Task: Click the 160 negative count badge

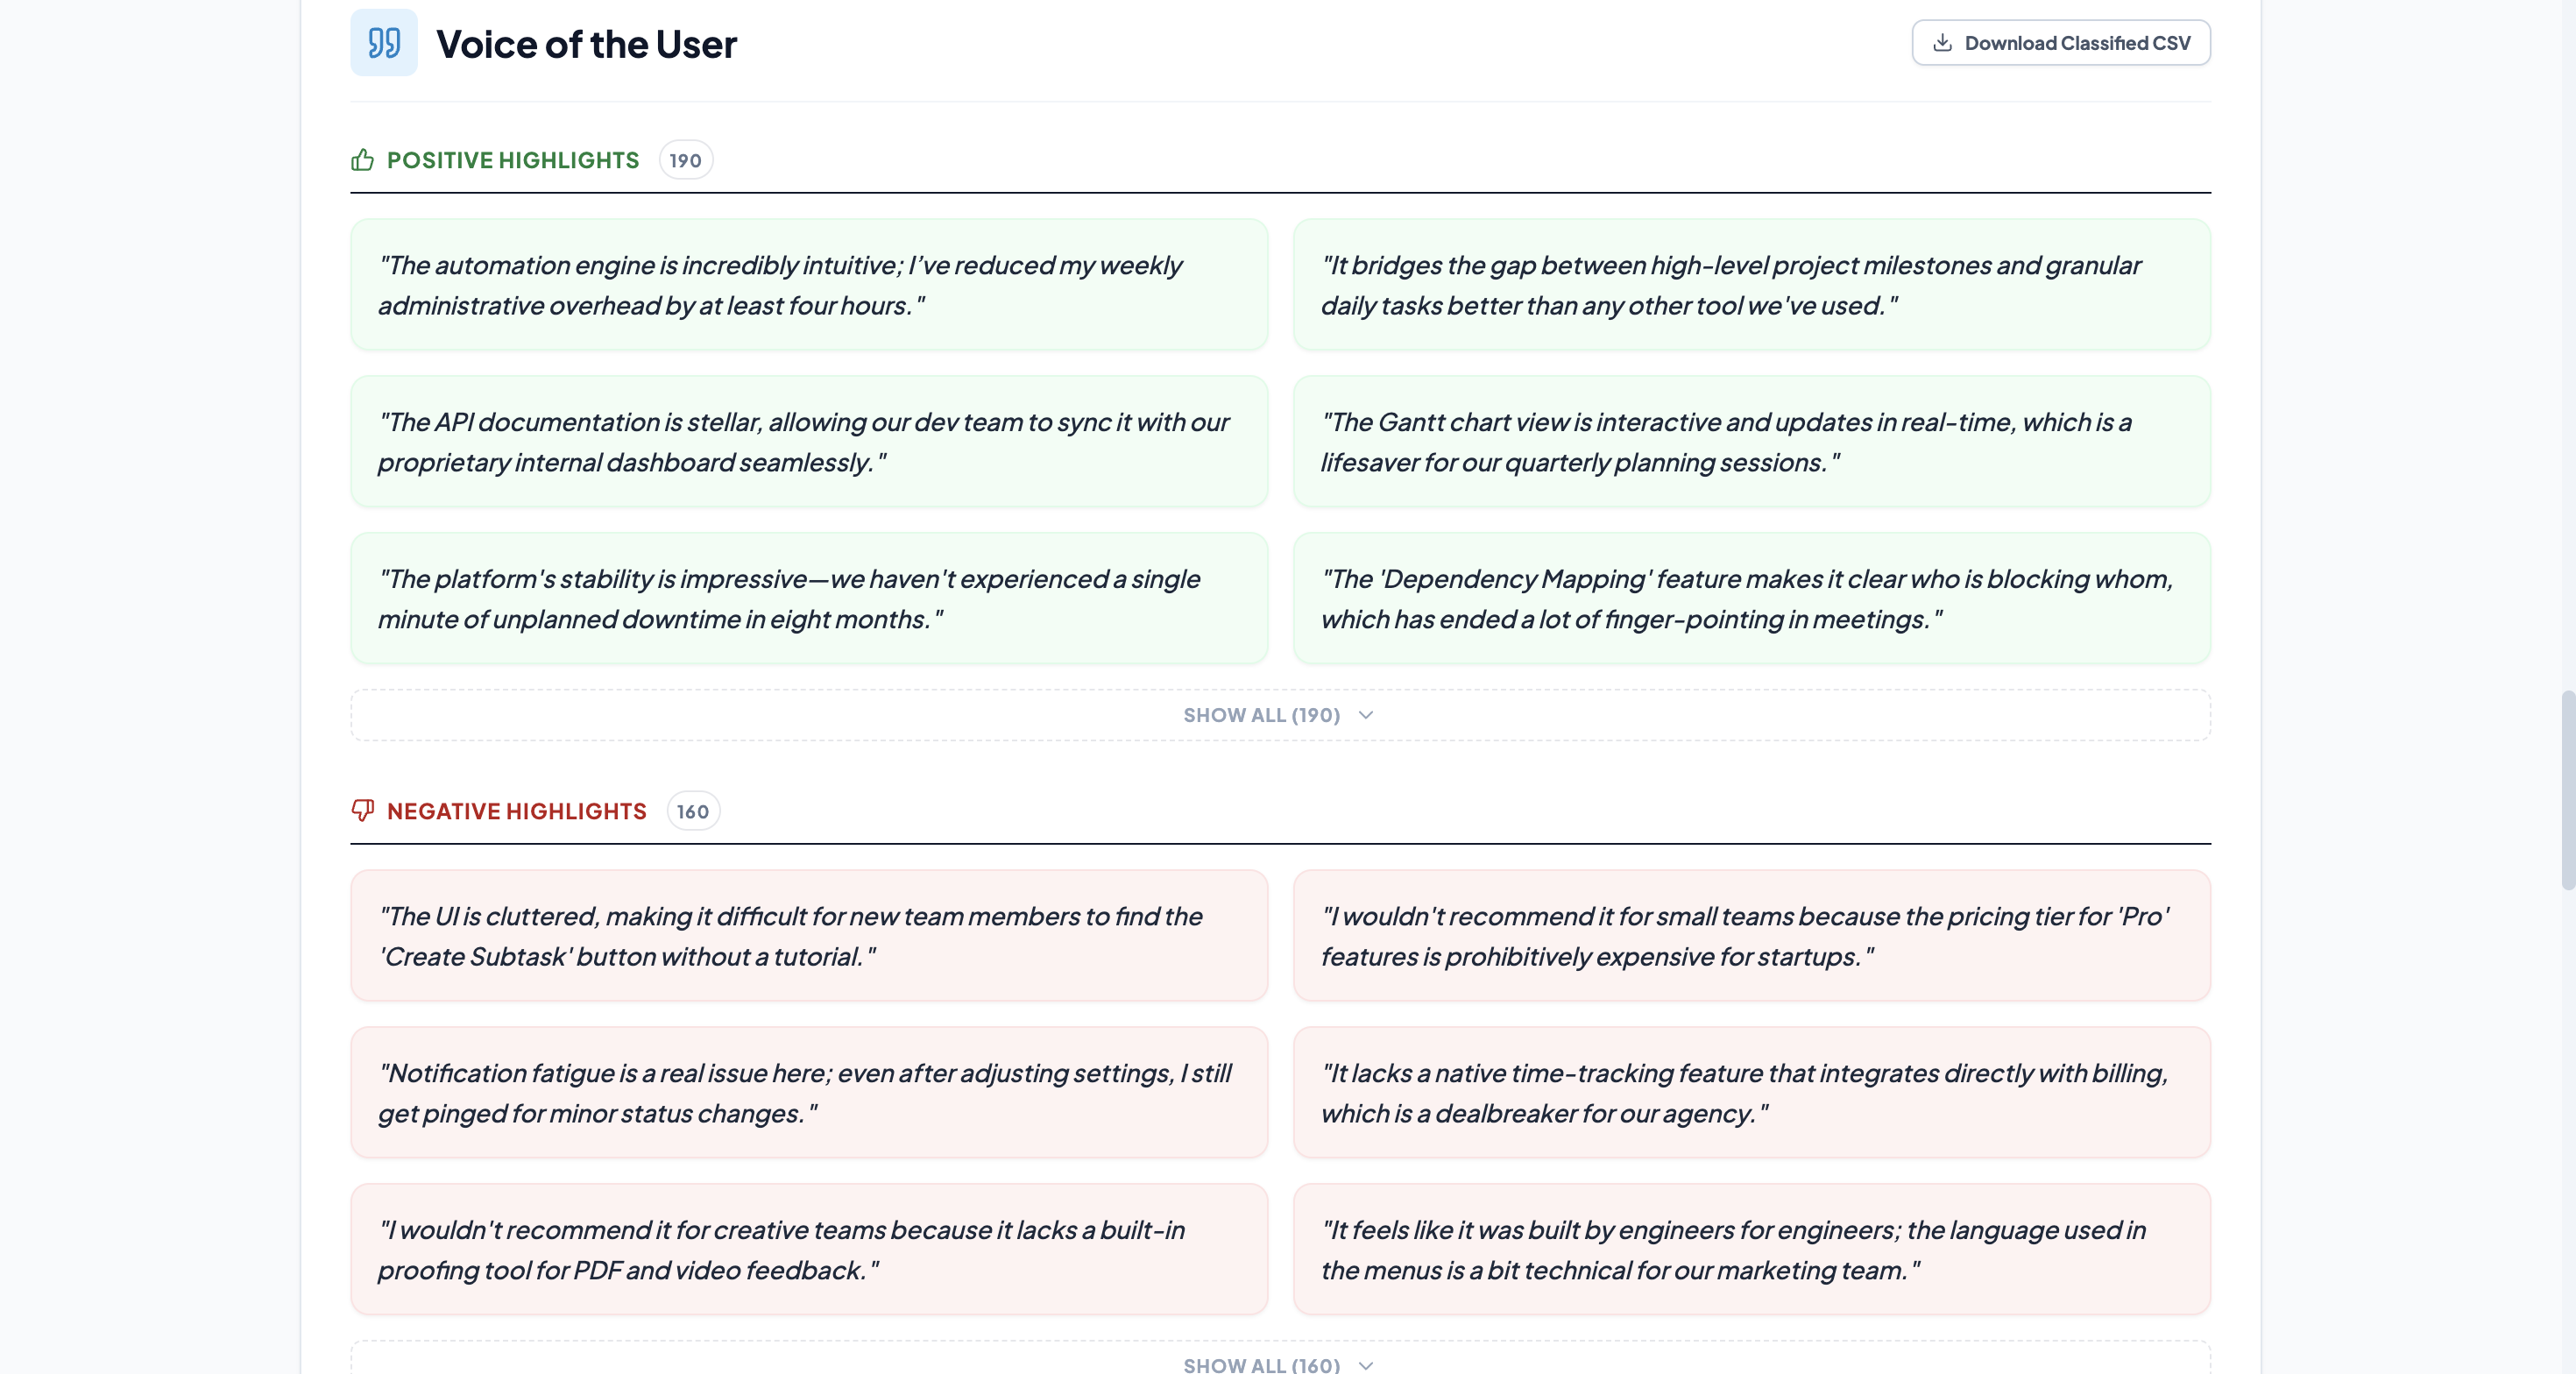Action: click(x=692, y=811)
